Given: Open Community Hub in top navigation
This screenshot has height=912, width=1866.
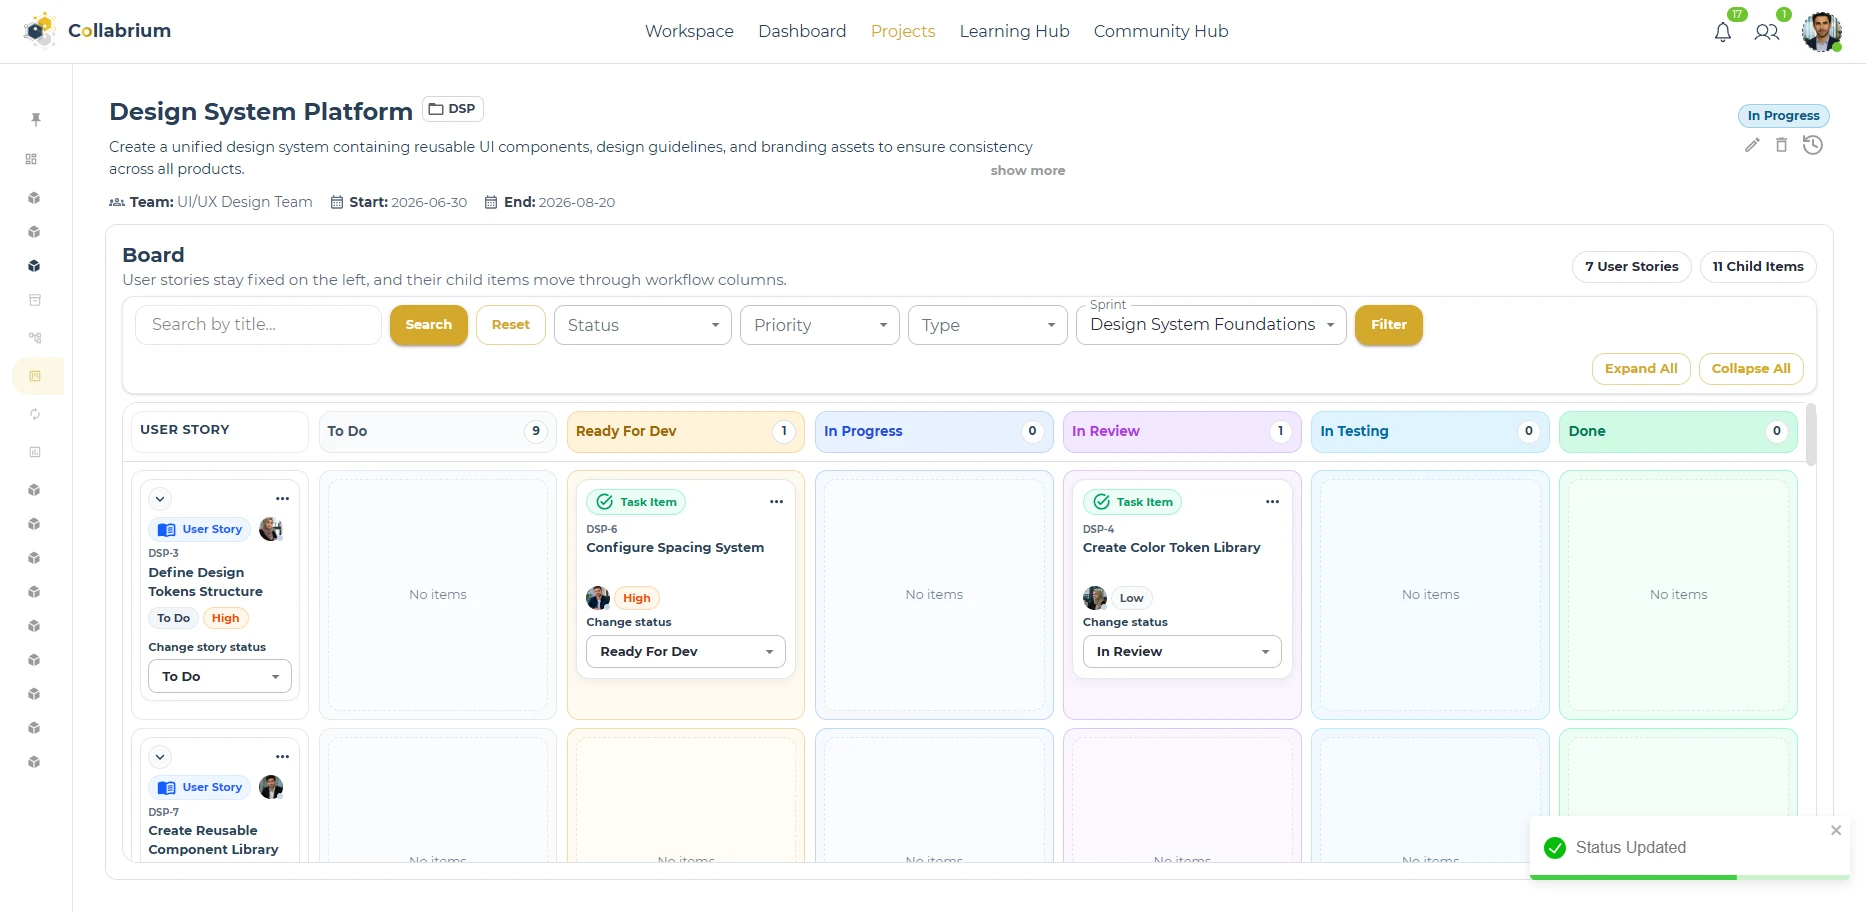Looking at the screenshot, I should [1161, 31].
